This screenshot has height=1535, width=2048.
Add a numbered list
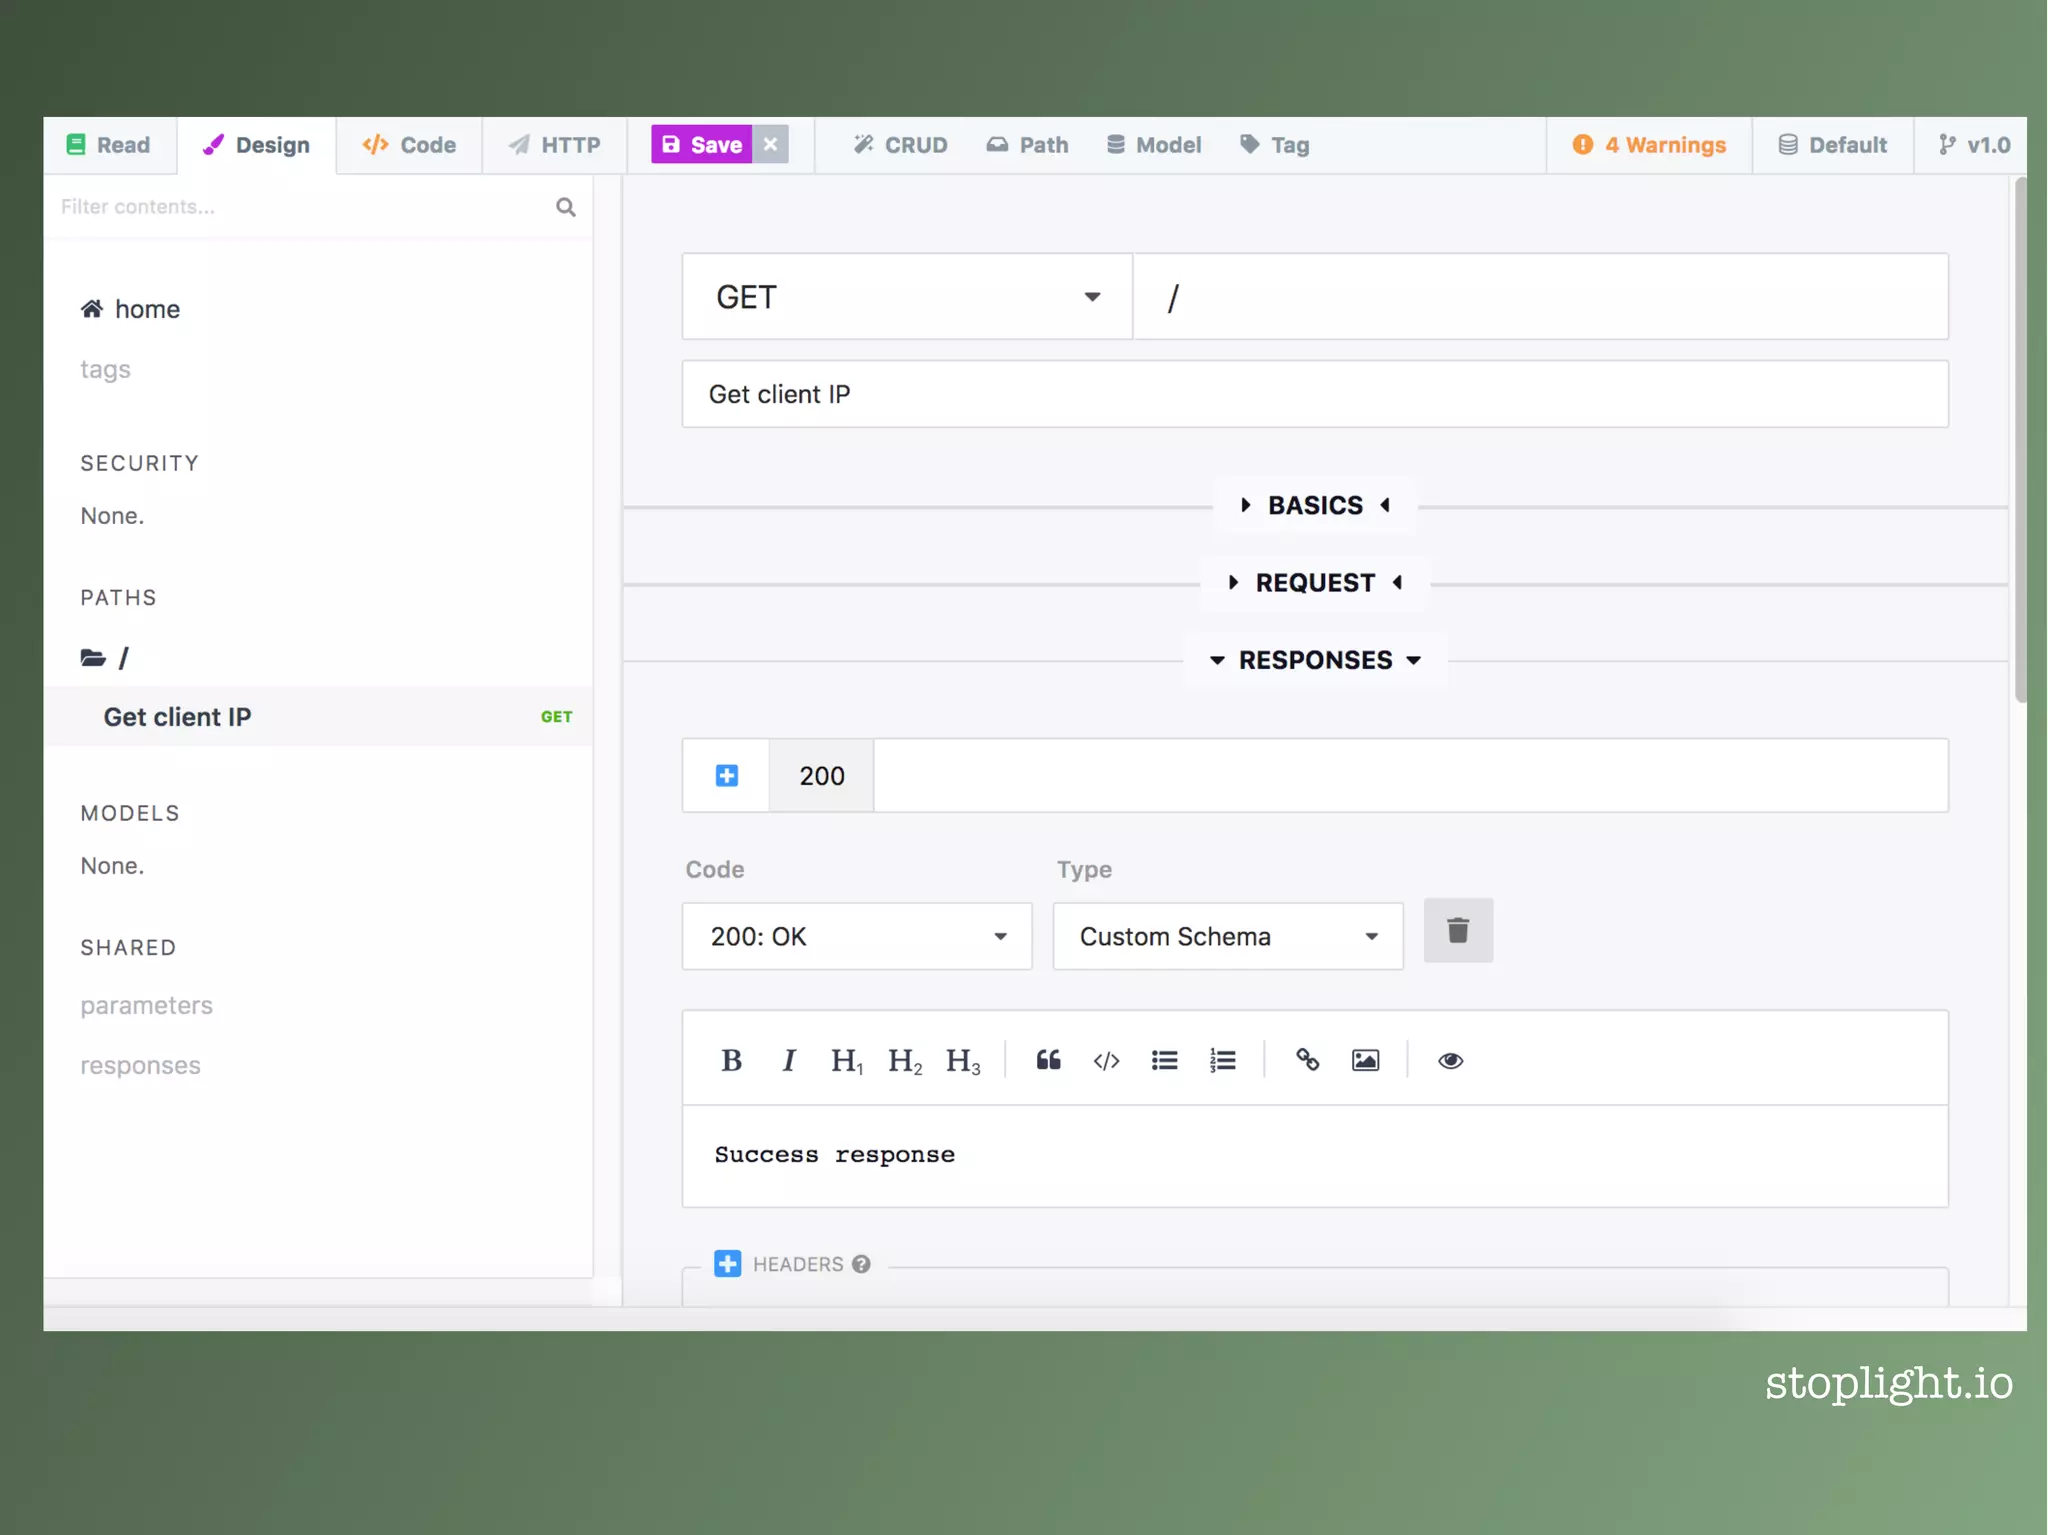pyautogui.click(x=1222, y=1060)
